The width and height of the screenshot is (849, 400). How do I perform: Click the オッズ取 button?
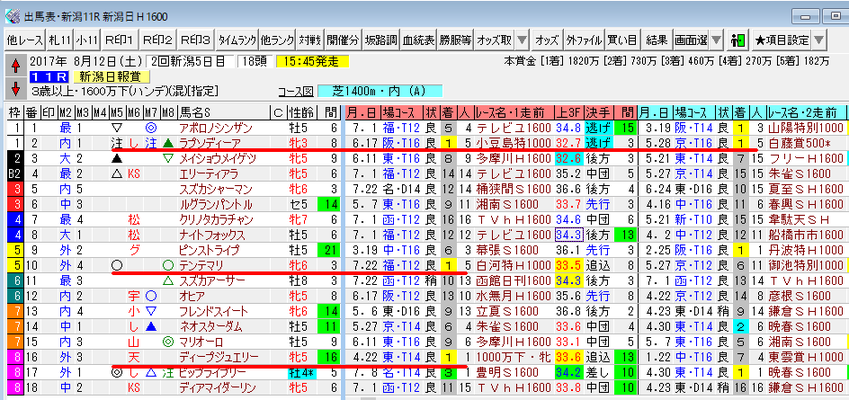pyautogui.click(x=494, y=41)
